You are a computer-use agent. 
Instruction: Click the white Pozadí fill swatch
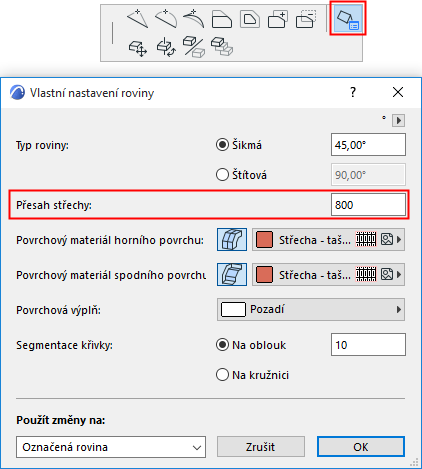point(233,310)
